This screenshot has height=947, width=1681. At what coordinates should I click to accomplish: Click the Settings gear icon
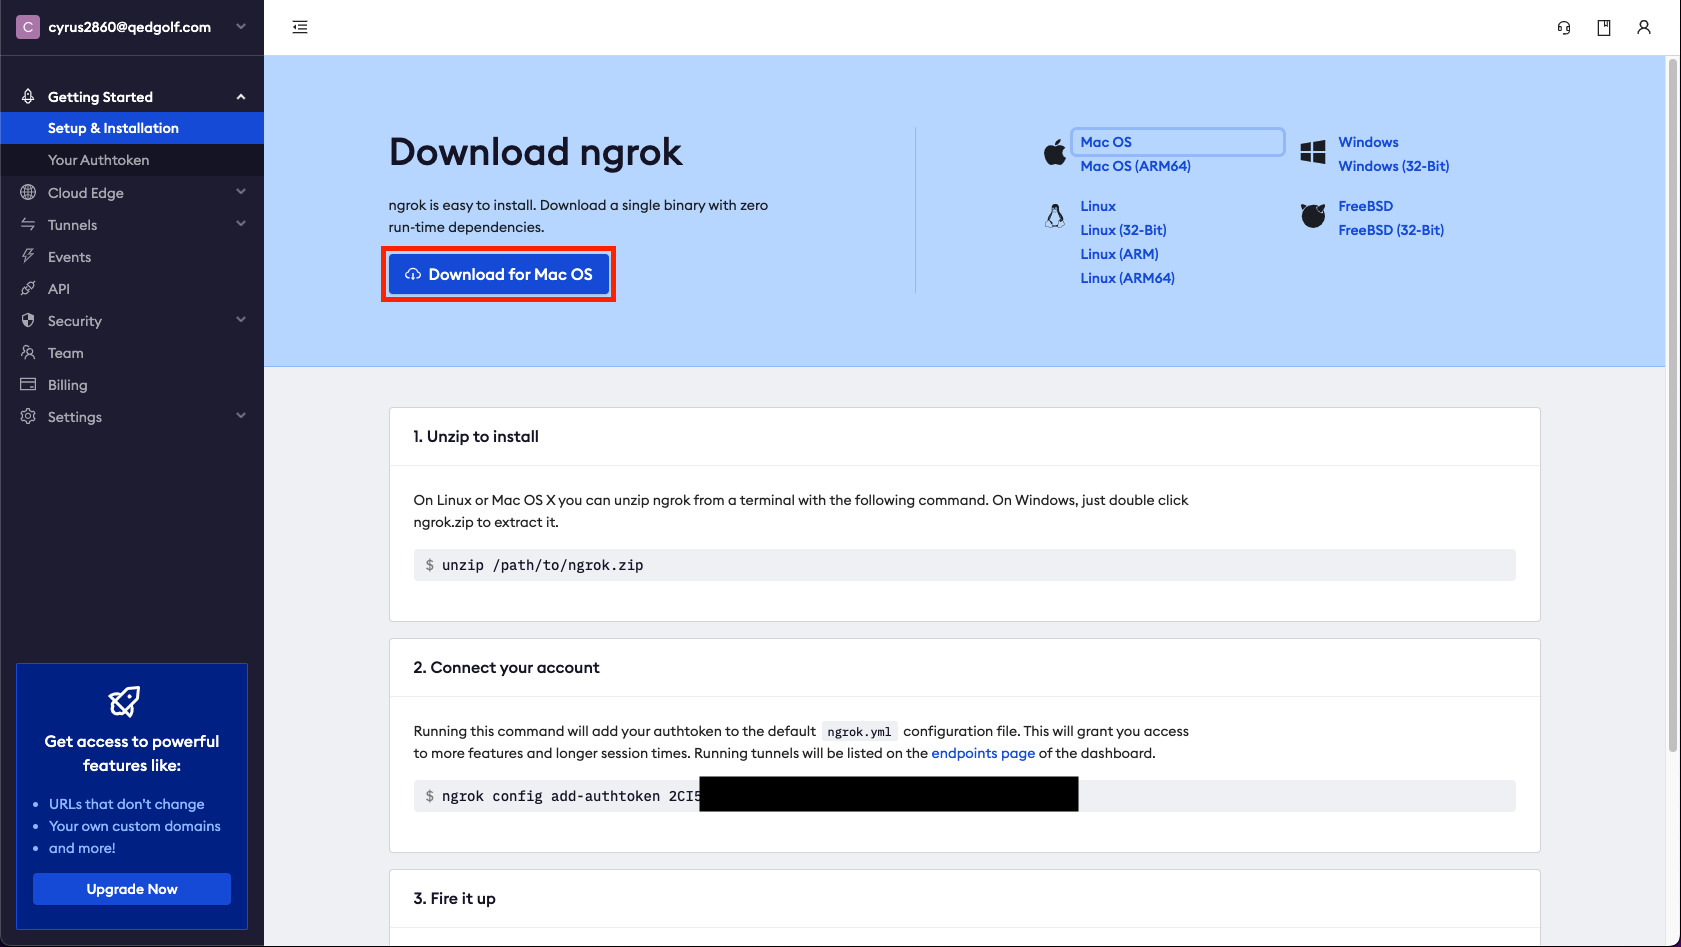(x=28, y=417)
